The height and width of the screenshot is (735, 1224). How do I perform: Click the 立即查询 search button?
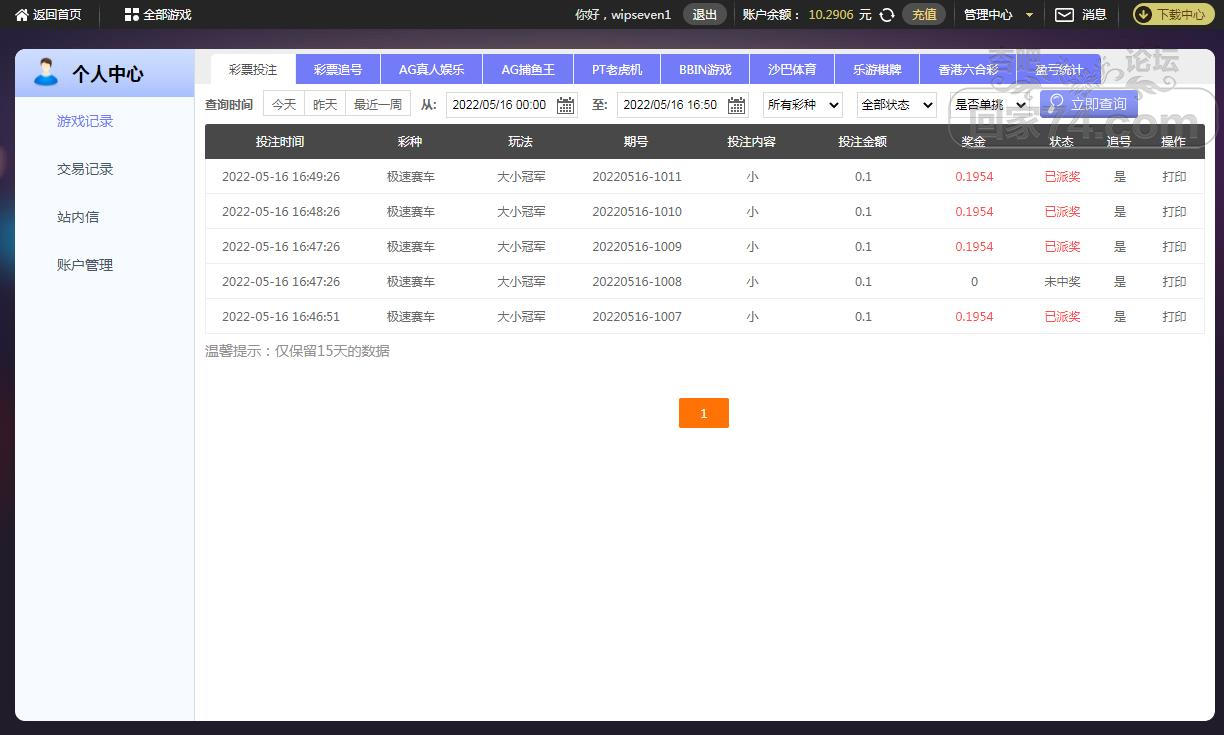tap(1088, 104)
